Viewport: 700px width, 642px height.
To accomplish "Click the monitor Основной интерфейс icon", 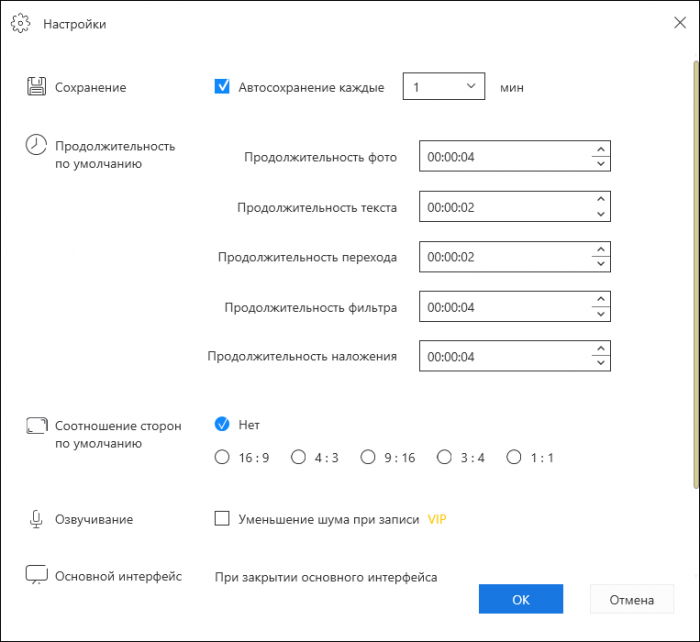I will 37,576.
